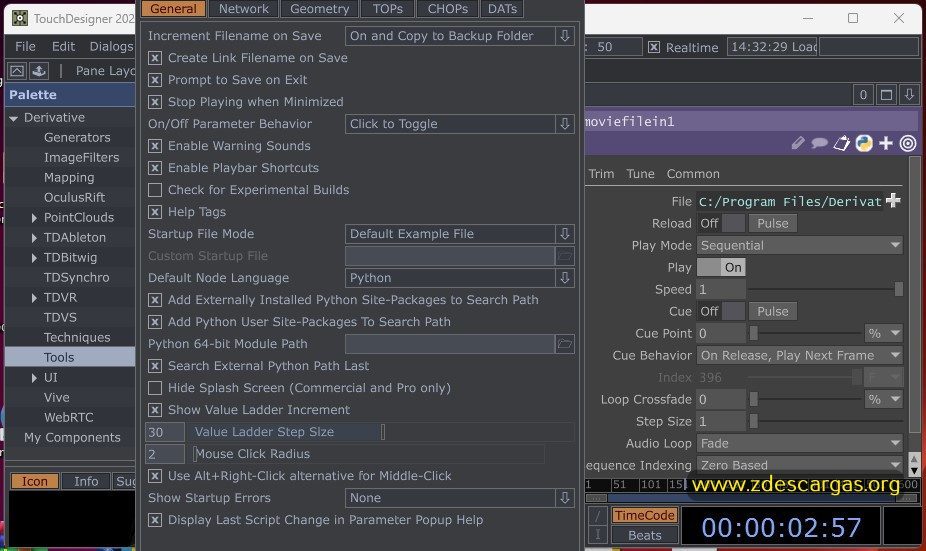The width and height of the screenshot is (926, 551).
Task: Open the File menu
Action: point(25,46)
